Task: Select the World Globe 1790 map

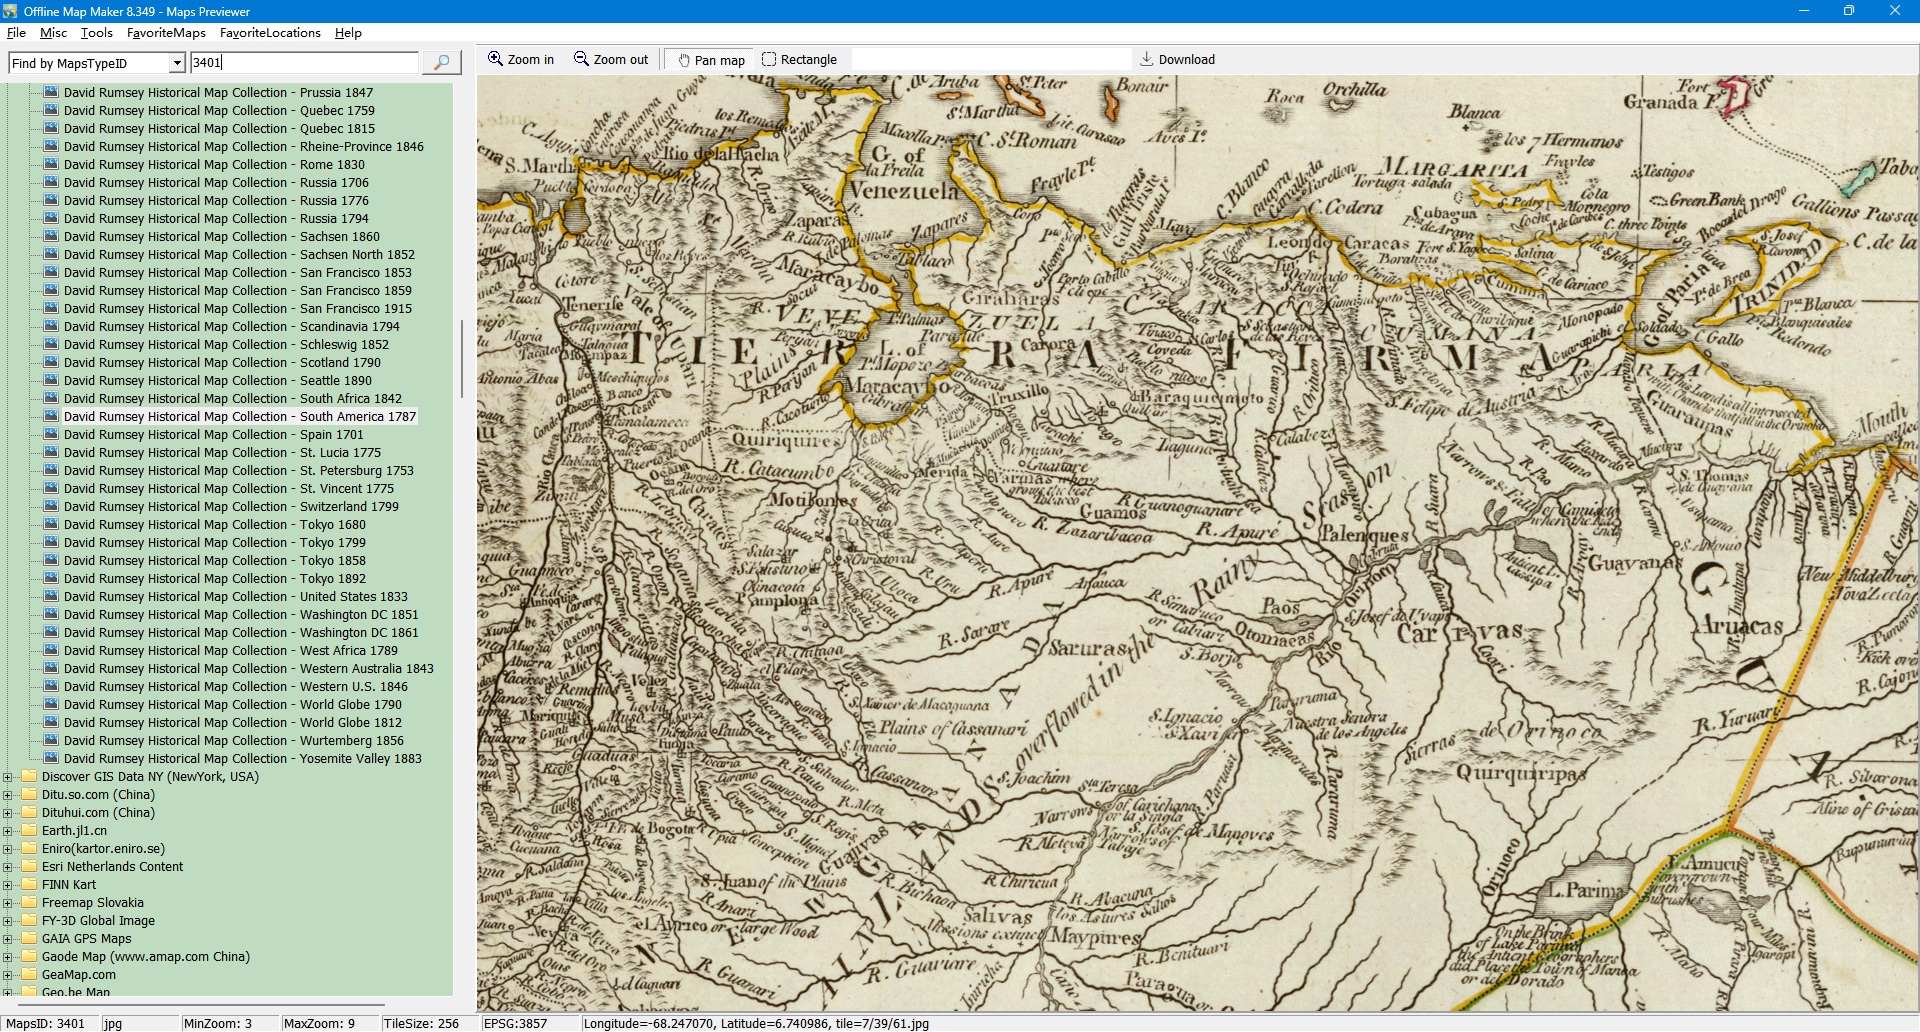Action: [351, 705]
